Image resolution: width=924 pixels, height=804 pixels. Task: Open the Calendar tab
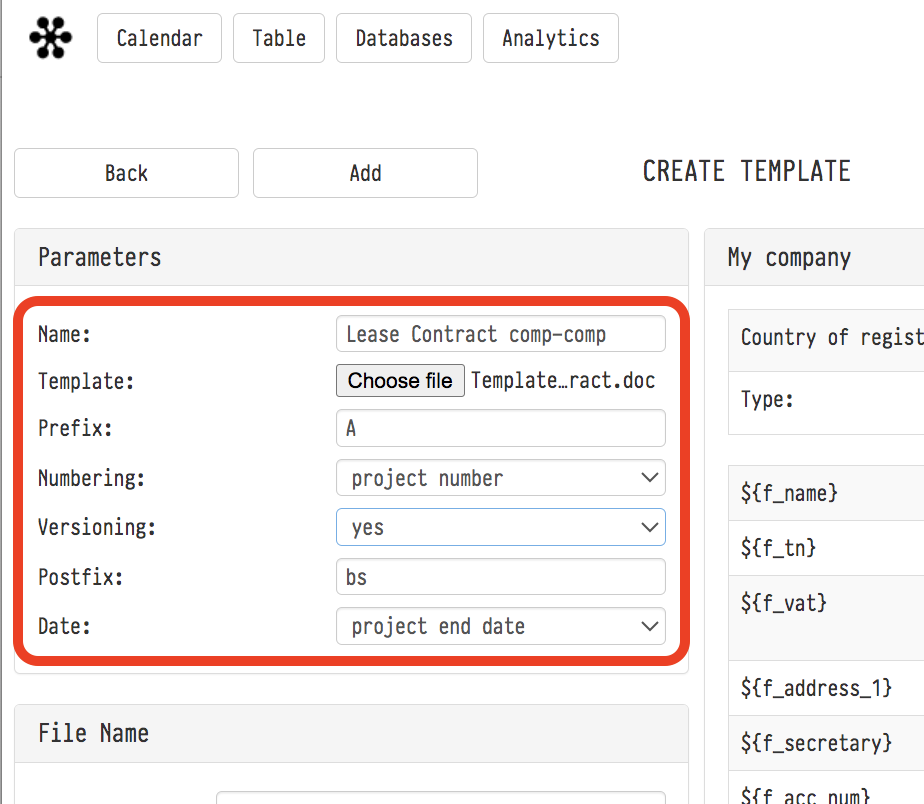click(x=159, y=38)
